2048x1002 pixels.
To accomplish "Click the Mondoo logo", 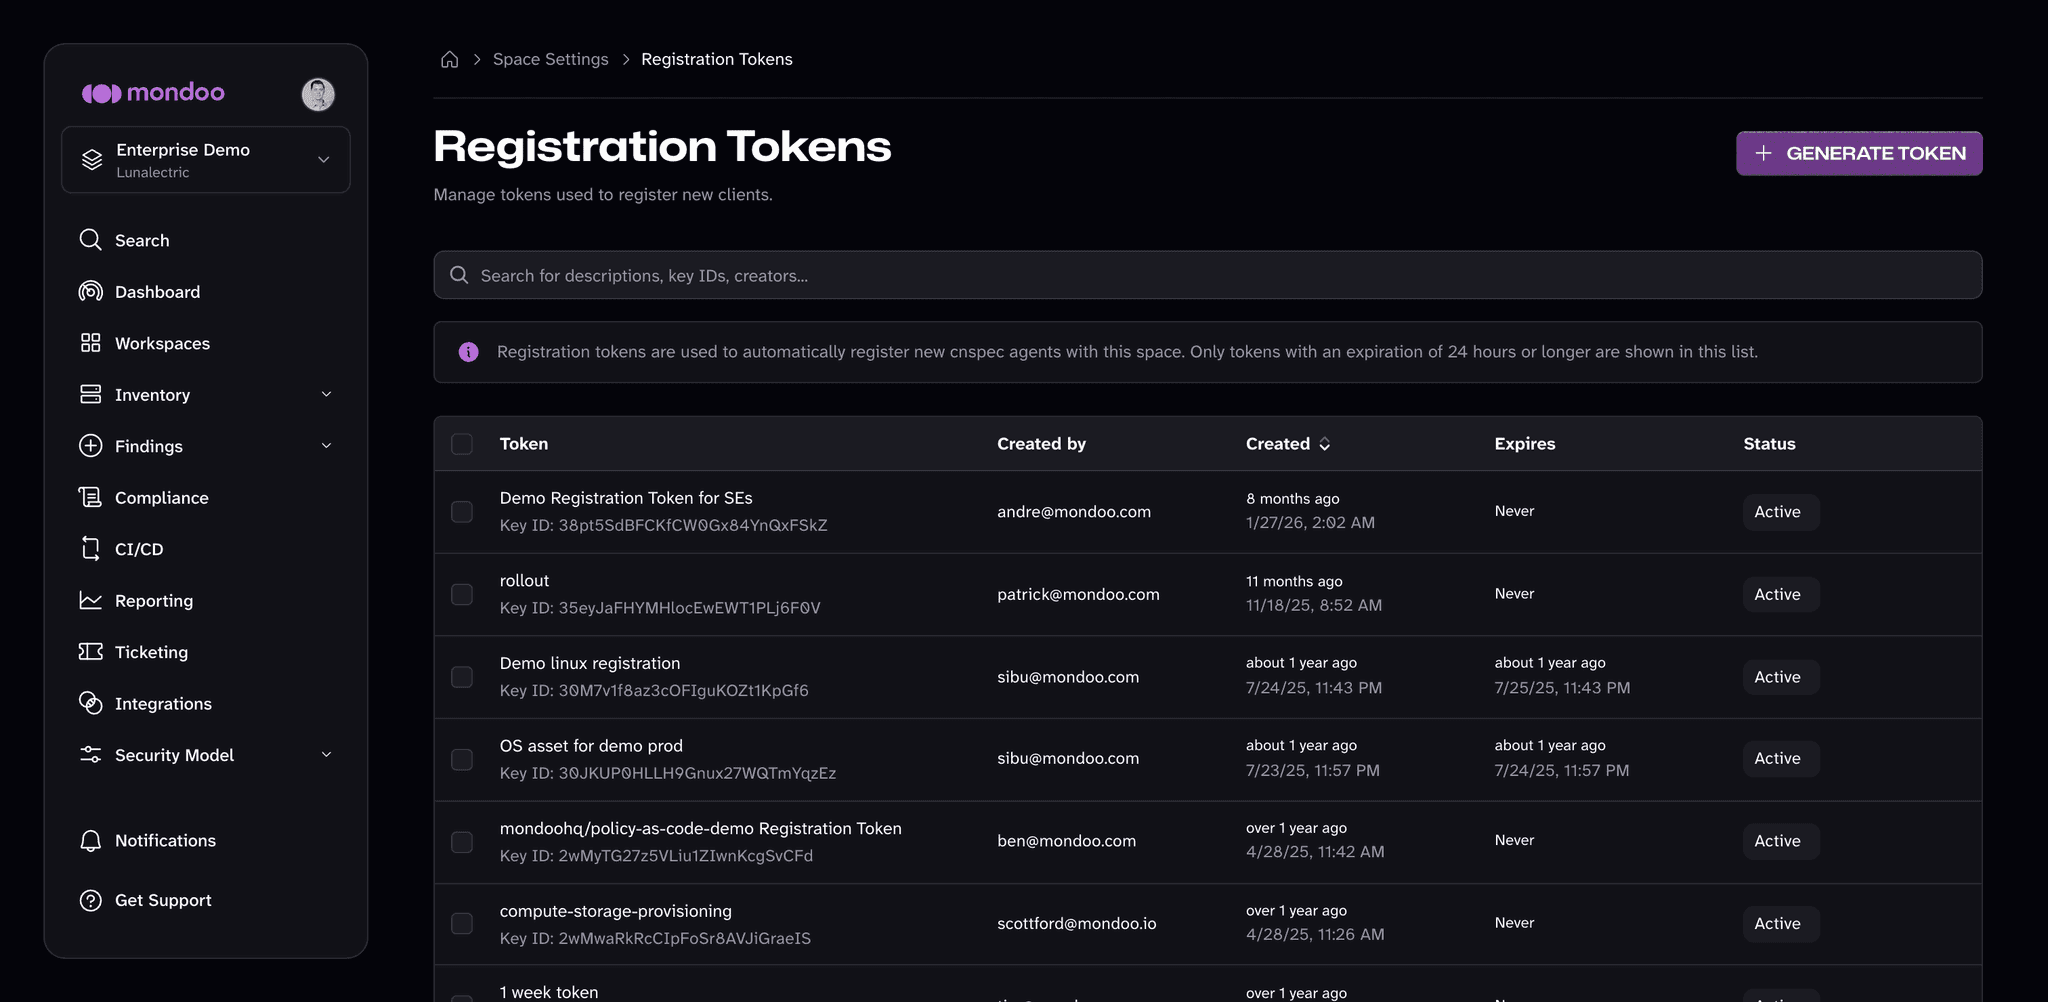I will 153,93.
